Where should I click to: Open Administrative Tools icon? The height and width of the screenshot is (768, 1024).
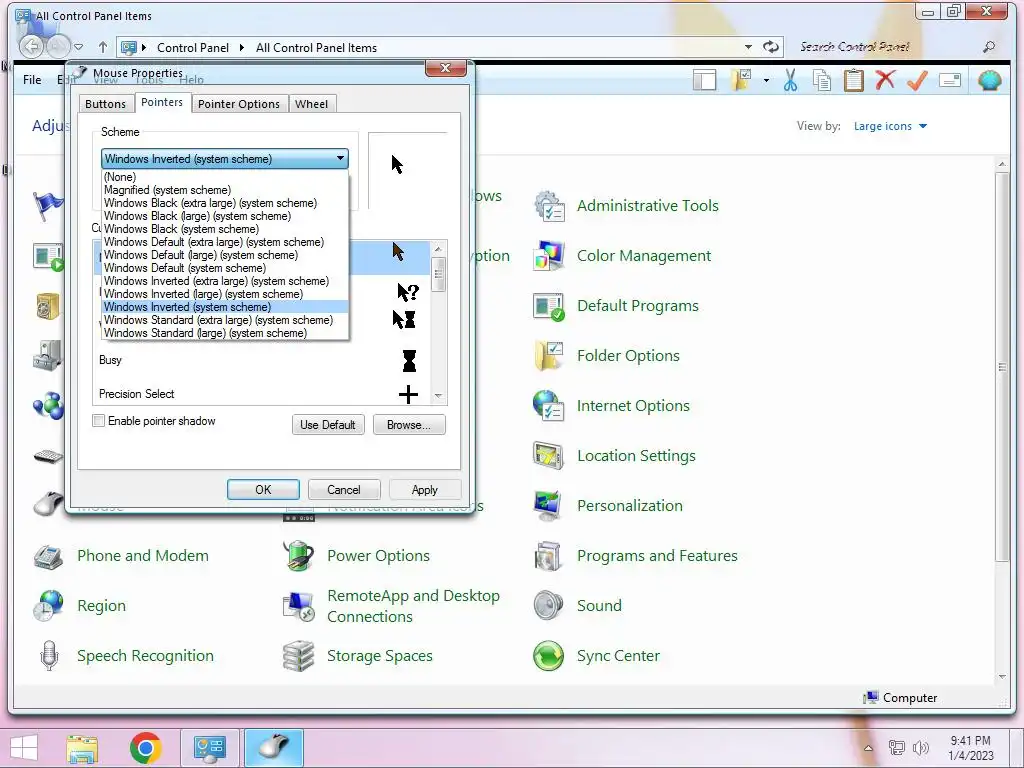[549, 206]
